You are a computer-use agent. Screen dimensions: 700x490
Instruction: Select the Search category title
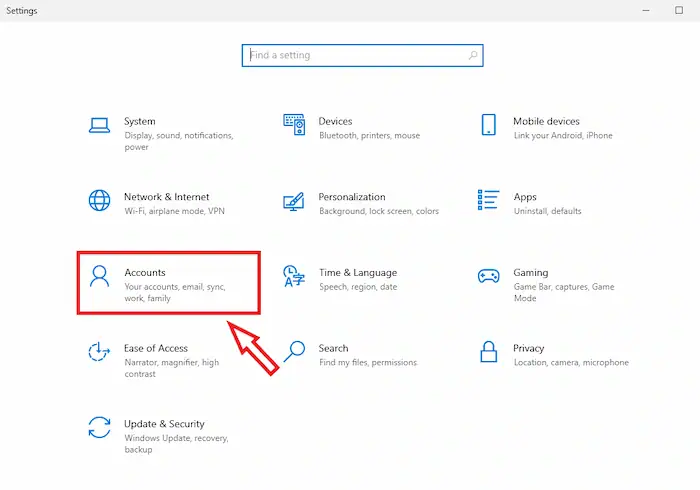coord(333,348)
